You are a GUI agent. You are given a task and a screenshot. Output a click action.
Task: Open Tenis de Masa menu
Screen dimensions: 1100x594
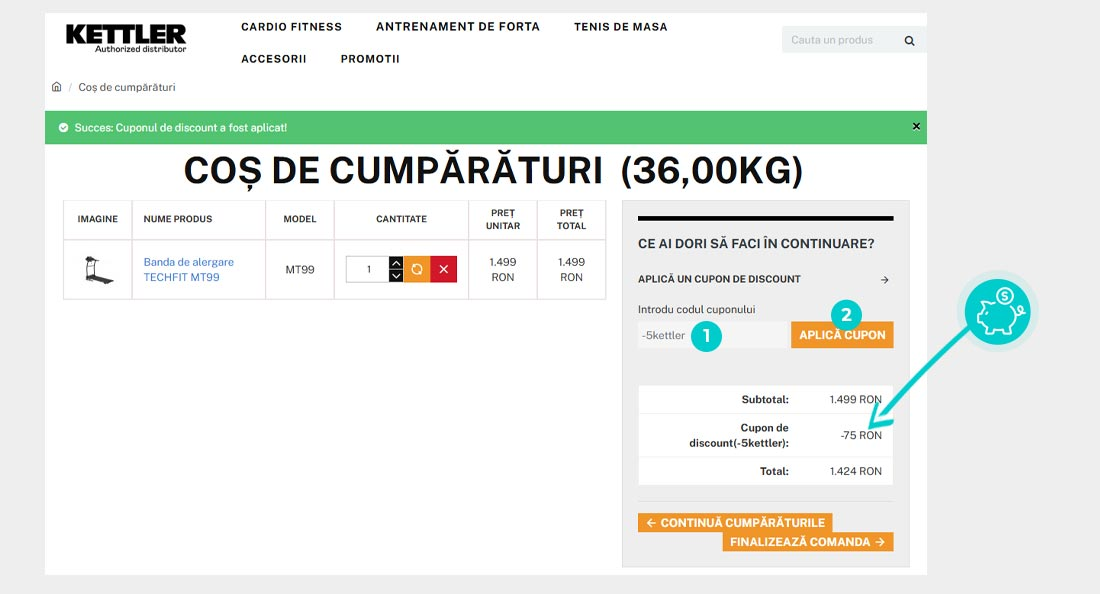tap(621, 27)
